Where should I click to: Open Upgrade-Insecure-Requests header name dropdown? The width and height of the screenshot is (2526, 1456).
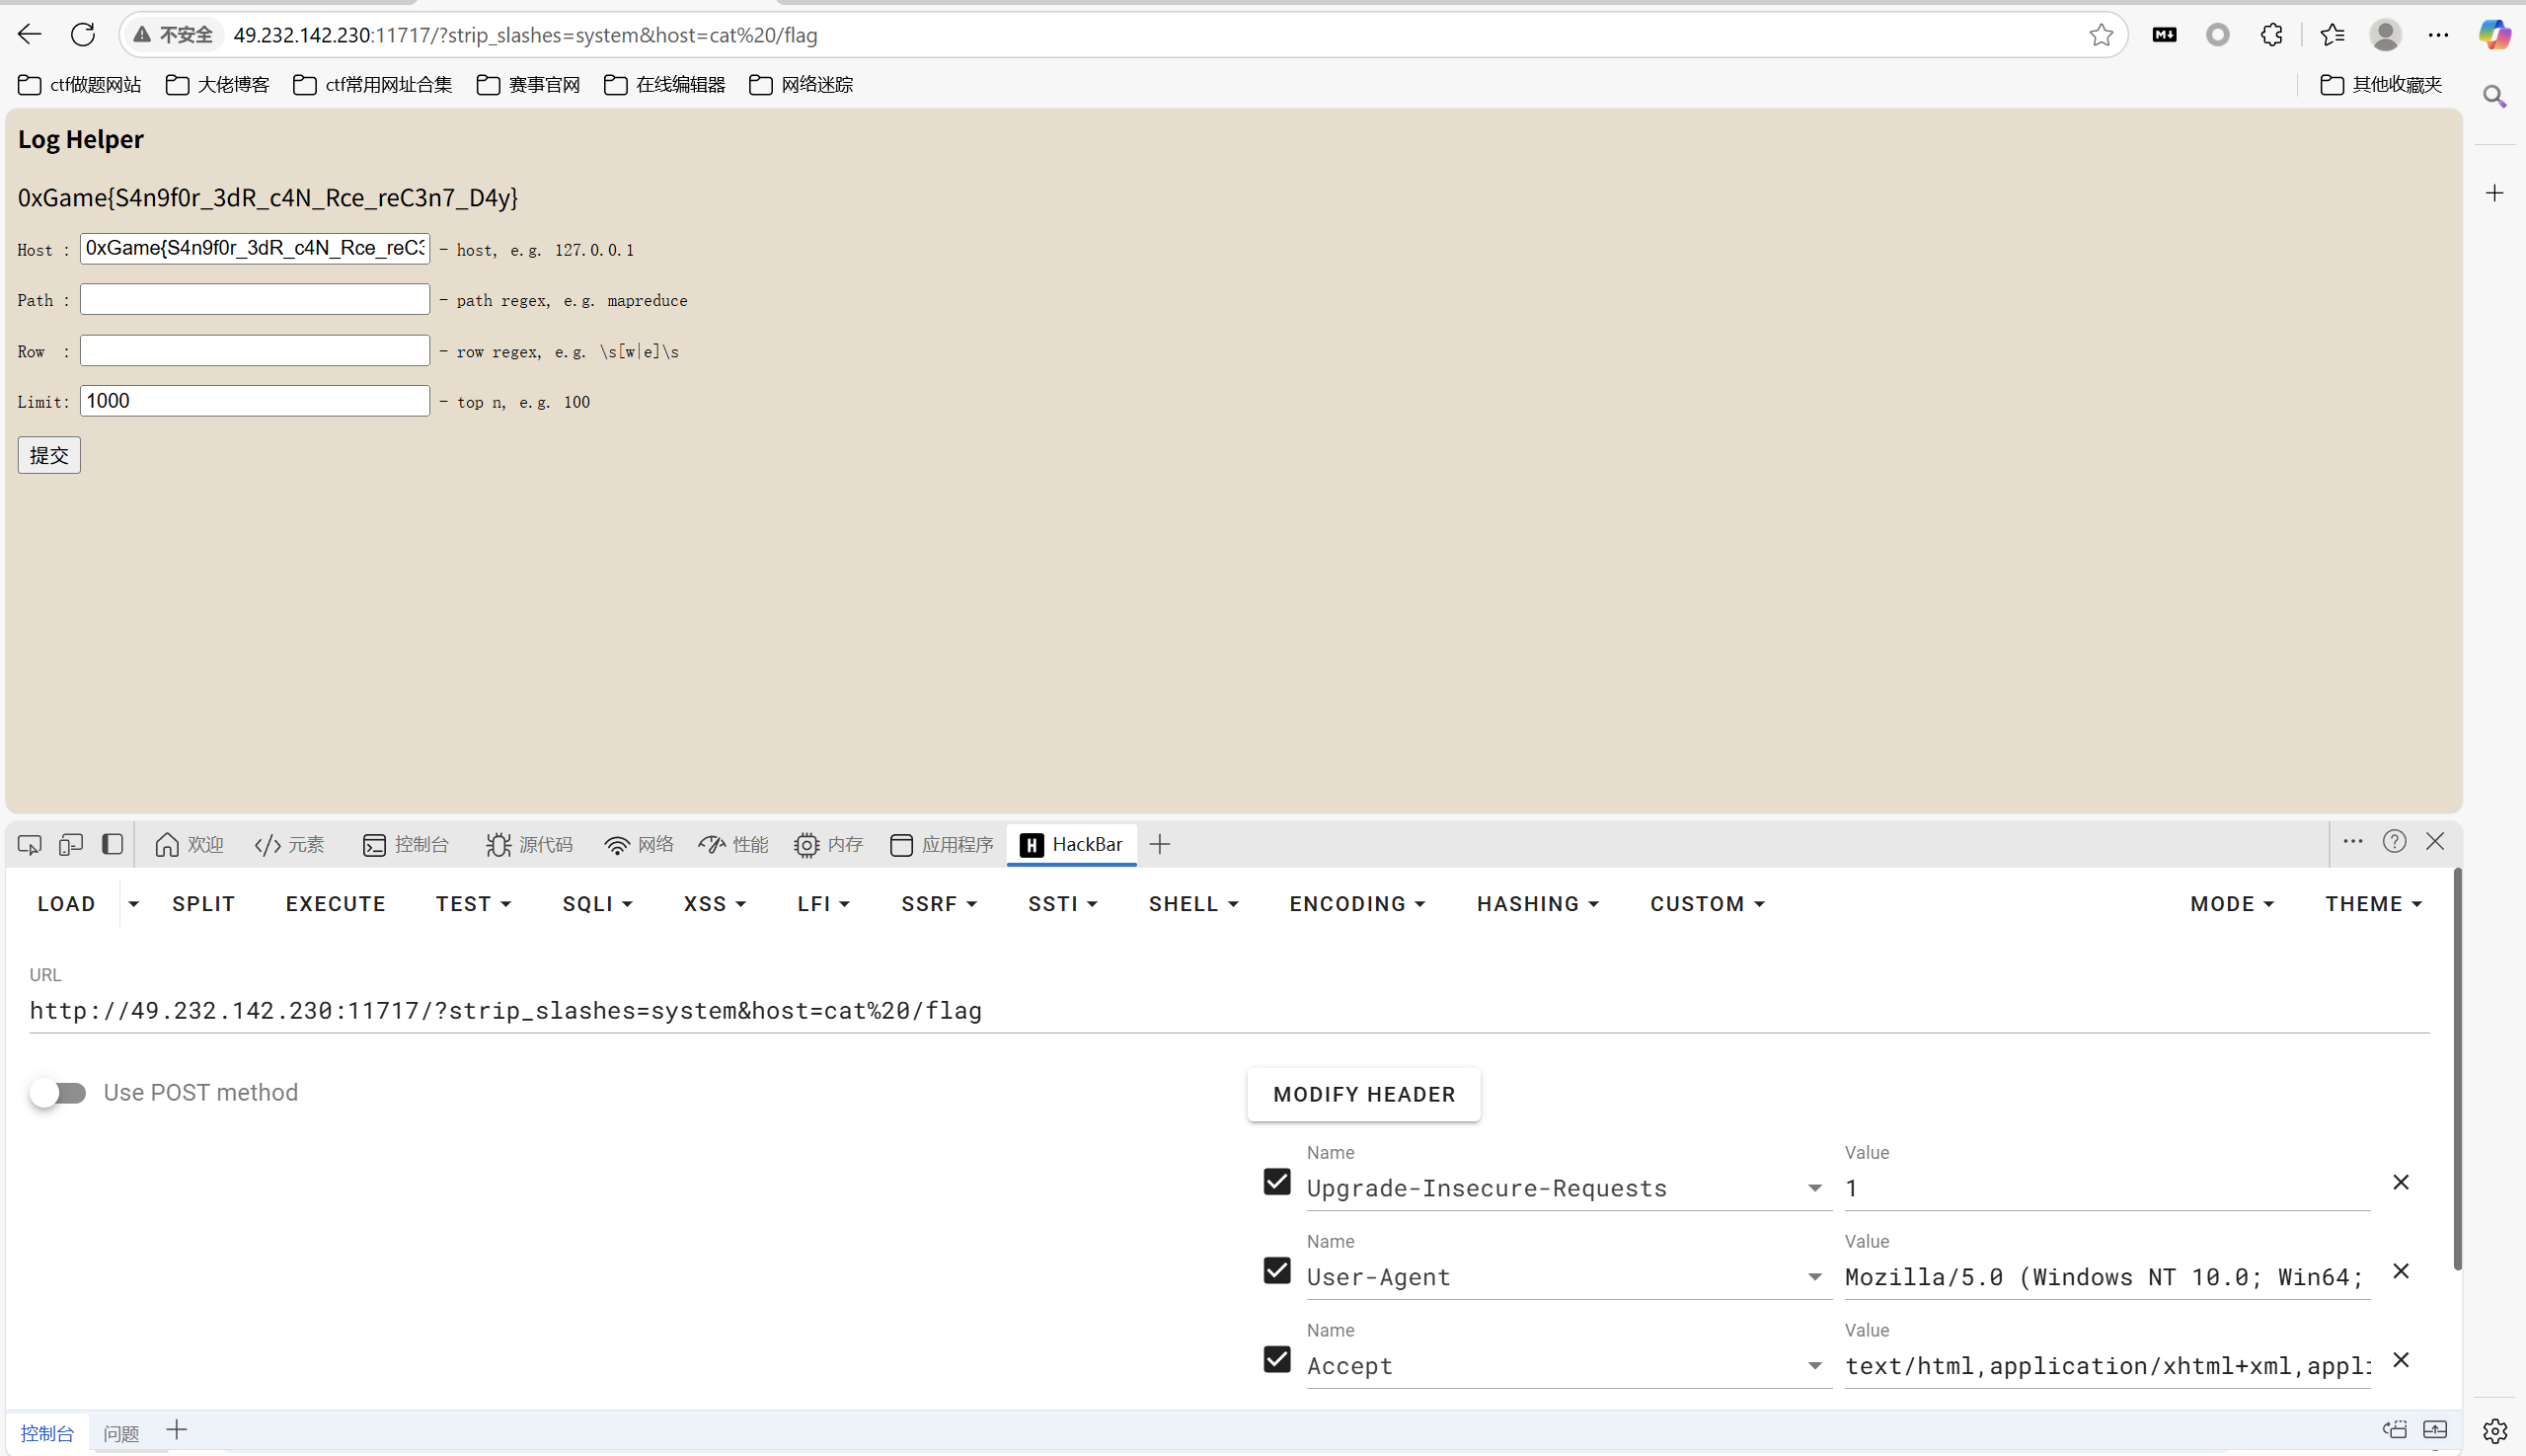1815,1188
